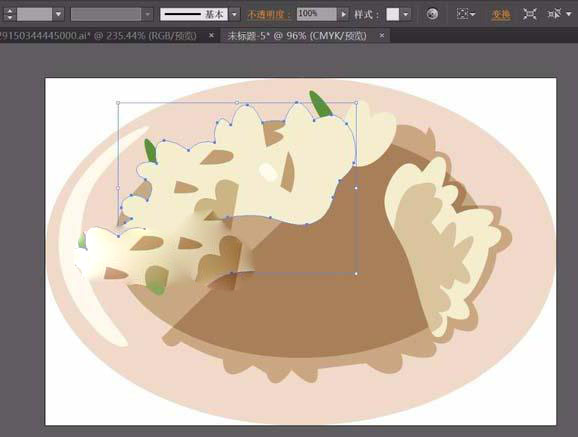Open the opacity slider arrow button

pyautogui.click(x=343, y=14)
